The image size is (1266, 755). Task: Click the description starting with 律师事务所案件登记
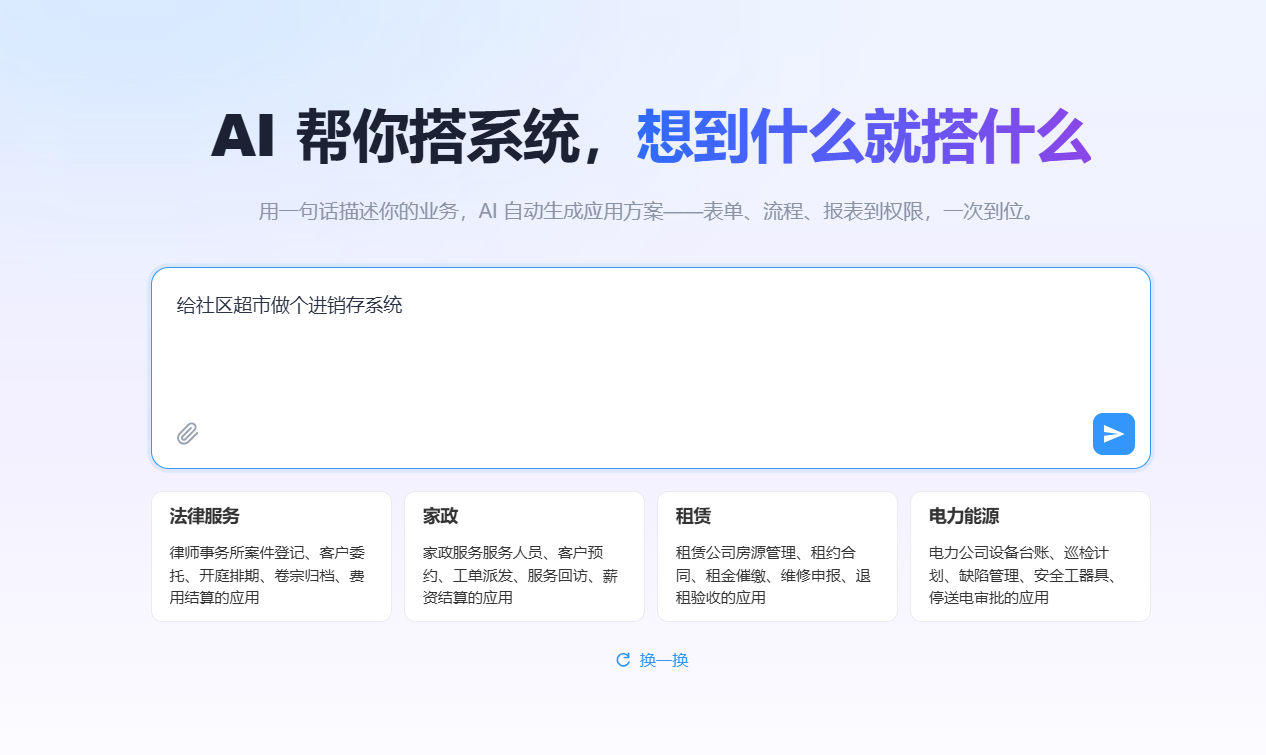[266, 575]
